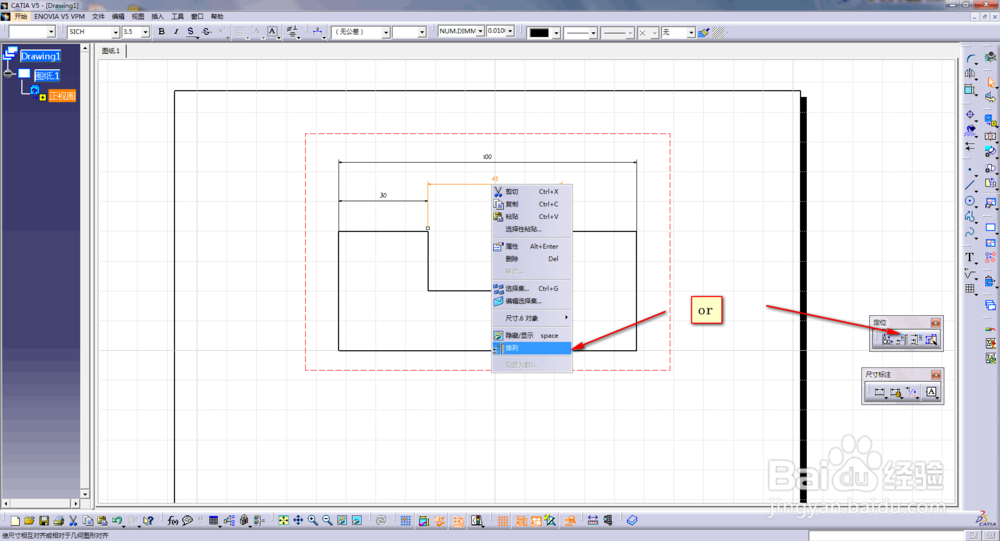Open the SICH font name dropdown
This screenshot has height=541, width=1000.
point(115,32)
